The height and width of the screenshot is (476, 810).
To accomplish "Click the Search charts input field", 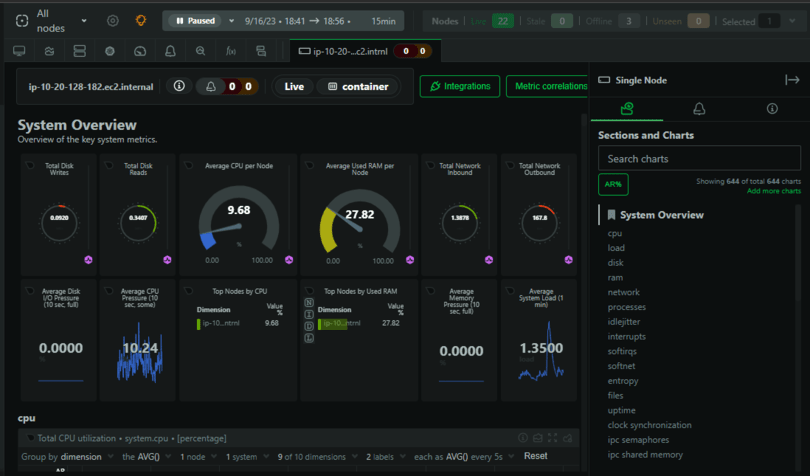I will (x=699, y=159).
